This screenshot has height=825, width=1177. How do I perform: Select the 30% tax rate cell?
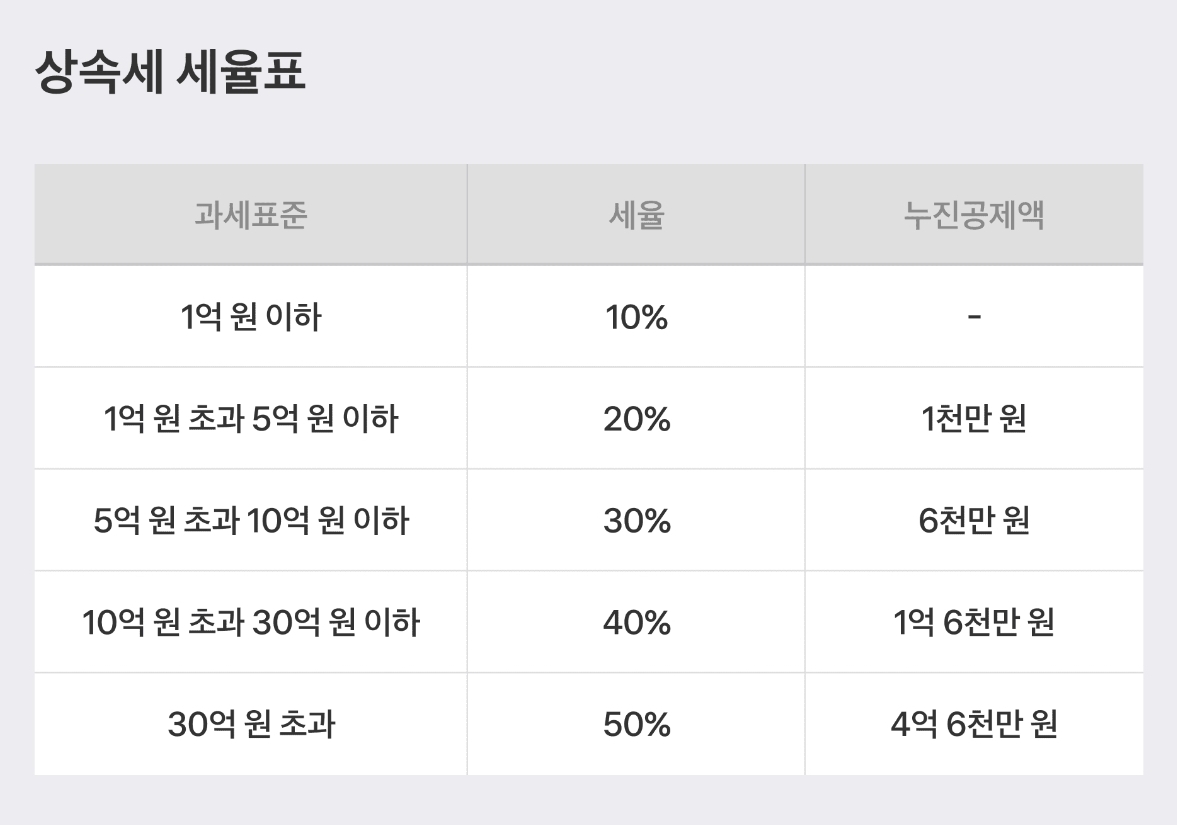point(636,522)
